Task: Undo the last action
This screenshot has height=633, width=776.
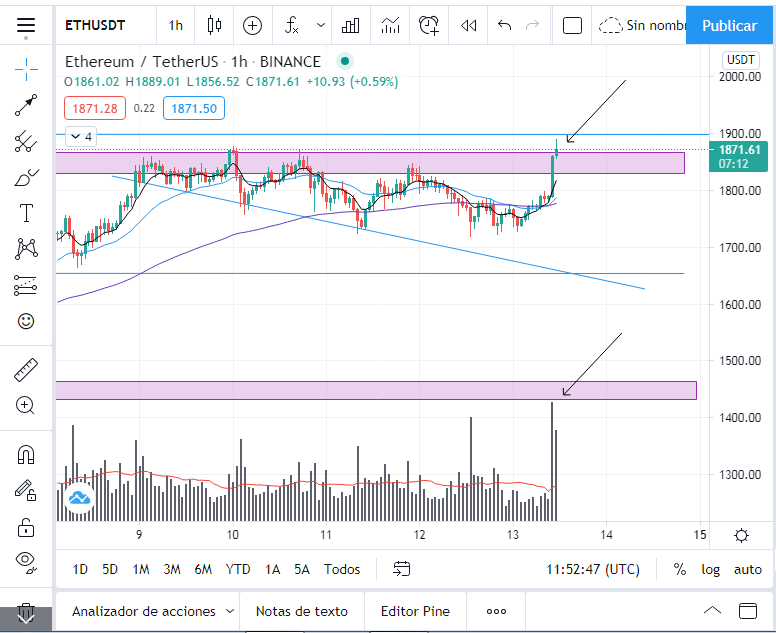Action: click(504, 25)
